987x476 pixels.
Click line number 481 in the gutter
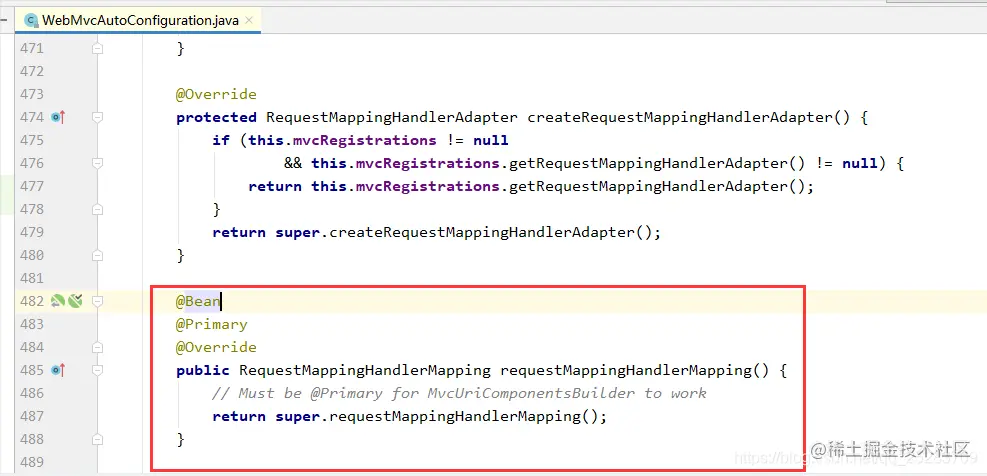click(x=31, y=278)
